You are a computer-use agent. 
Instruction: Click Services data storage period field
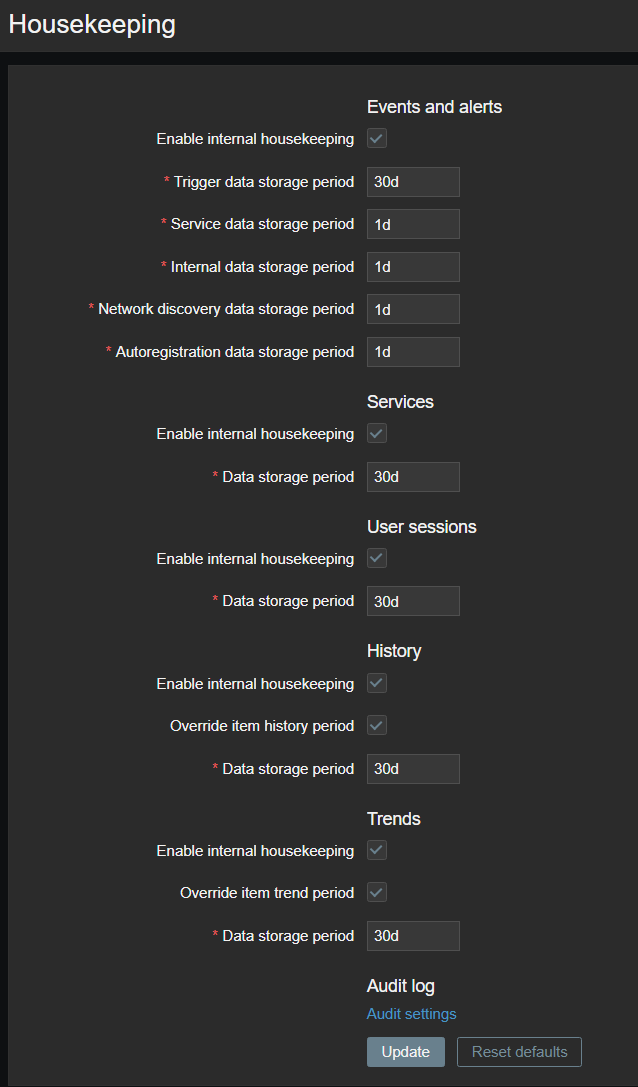(413, 477)
